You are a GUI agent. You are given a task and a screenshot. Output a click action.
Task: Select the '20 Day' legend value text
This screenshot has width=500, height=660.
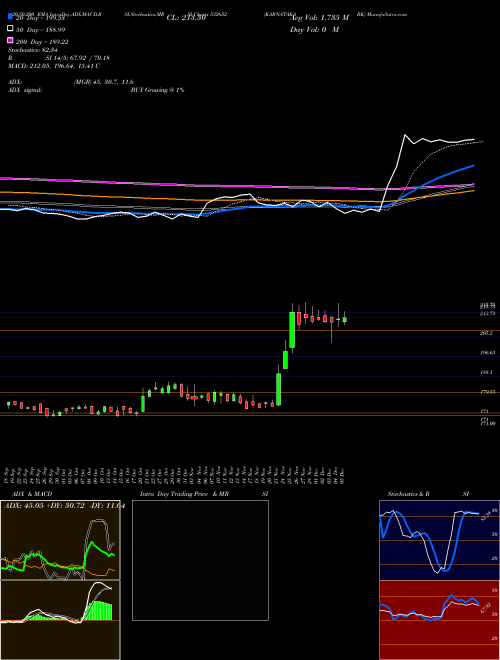[39, 17]
